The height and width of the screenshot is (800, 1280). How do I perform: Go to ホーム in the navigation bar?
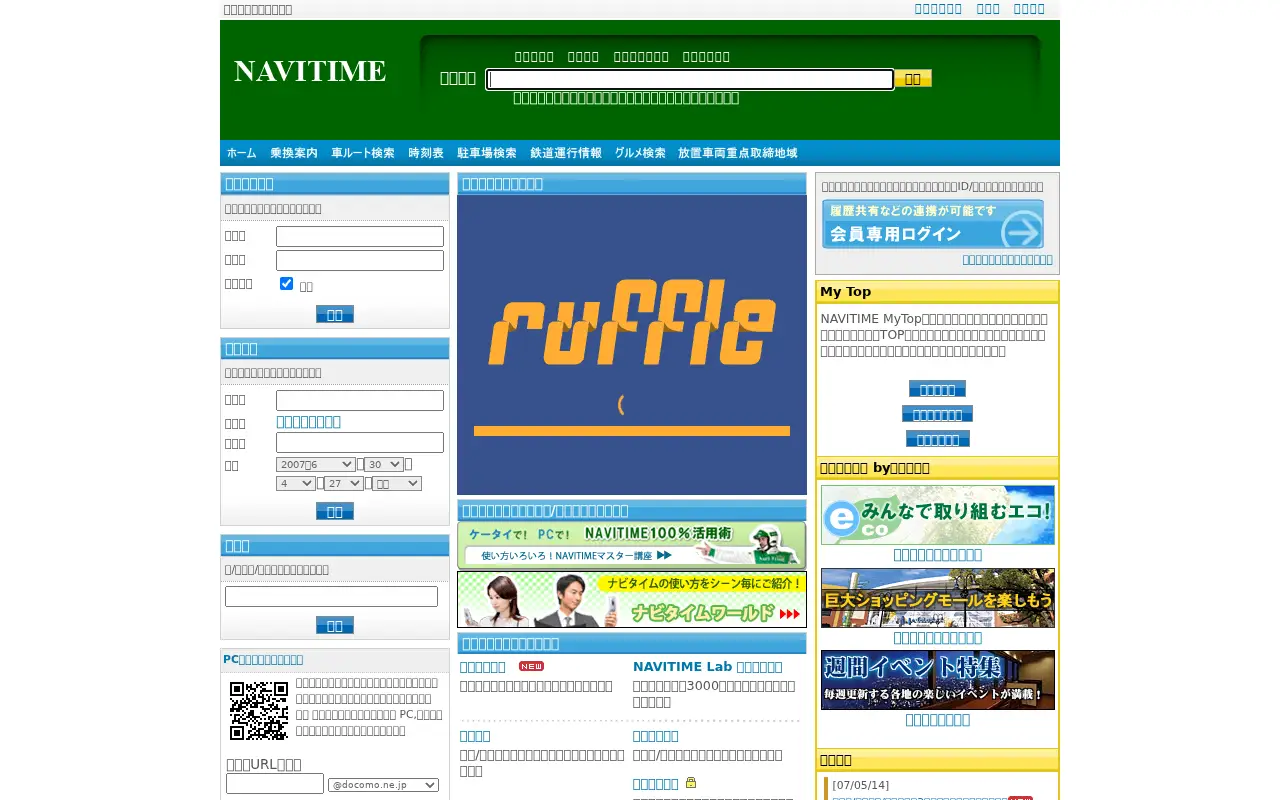pos(242,153)
